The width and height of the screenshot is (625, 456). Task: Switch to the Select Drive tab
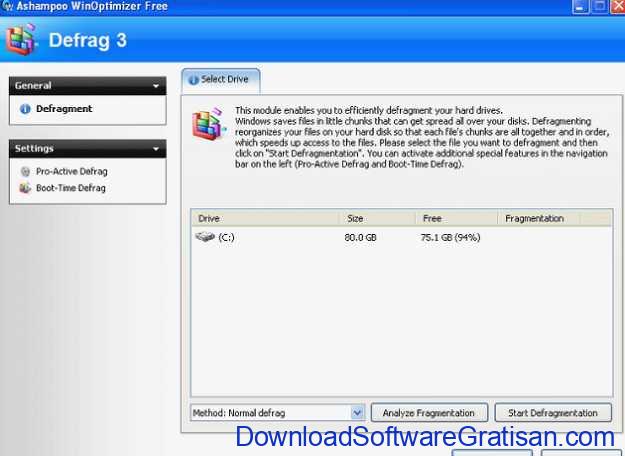(221, 81)
